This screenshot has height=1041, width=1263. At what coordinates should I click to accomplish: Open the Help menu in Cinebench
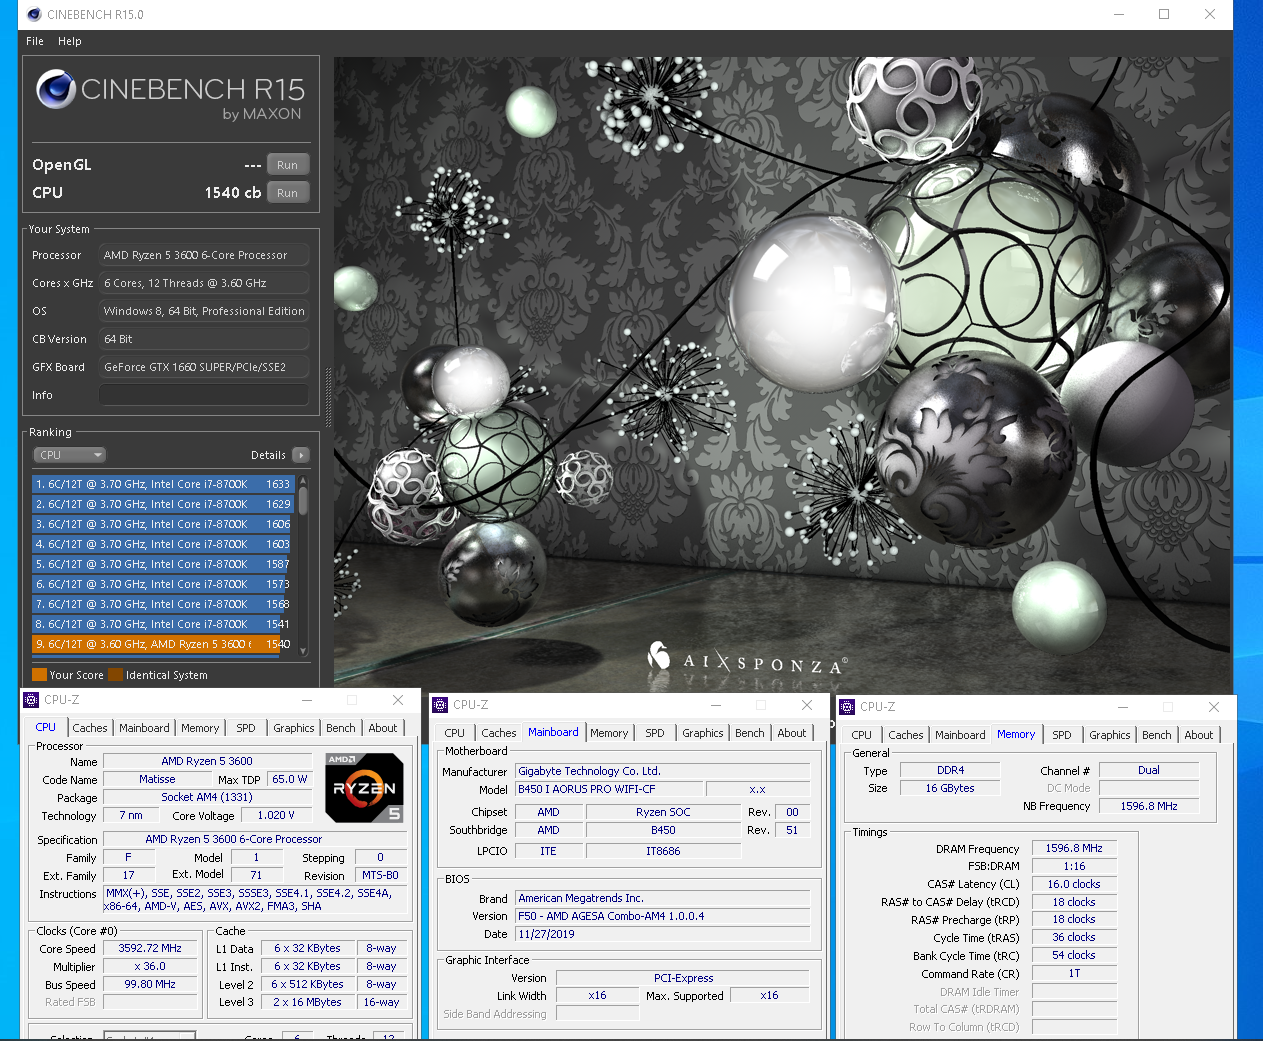click(69, 41)
